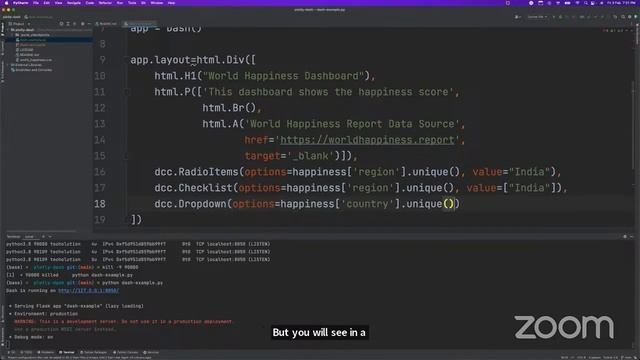Open the Refactor menu
Image resolution: width=640 pixels, height=360 pixels.
[105, 3]
